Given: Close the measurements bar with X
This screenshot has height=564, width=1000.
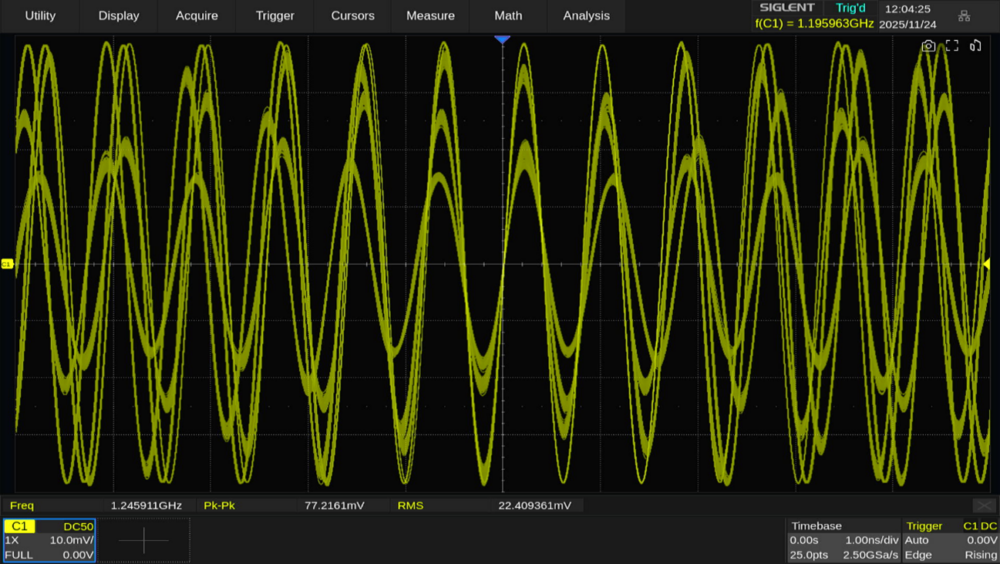Looking at the screenshot, I should coord(984,506).
